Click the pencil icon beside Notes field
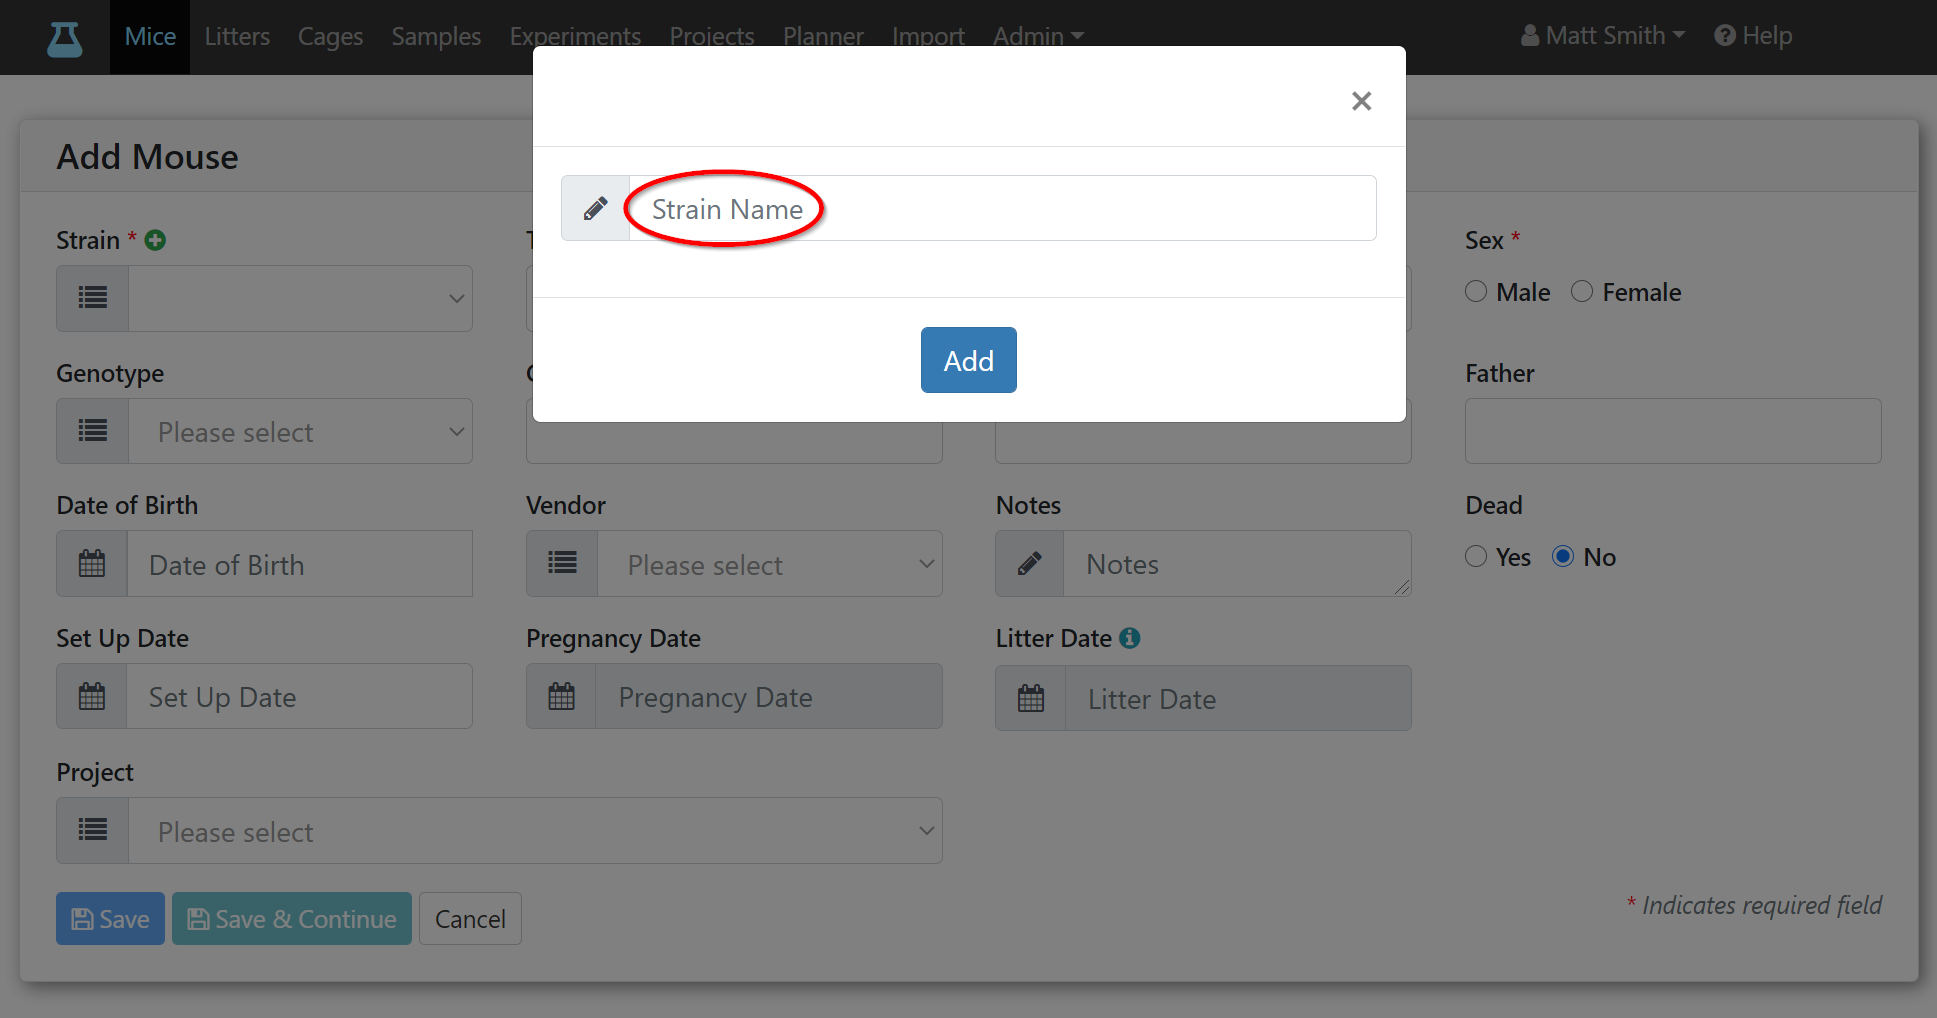 pos(1030,564)
